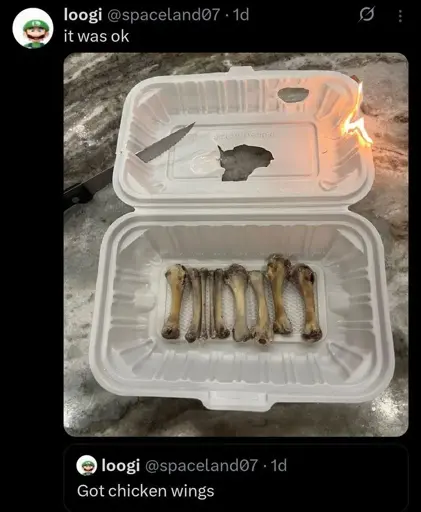Open the @spaceland07 handle inside the quoted post

click(200, 465)
